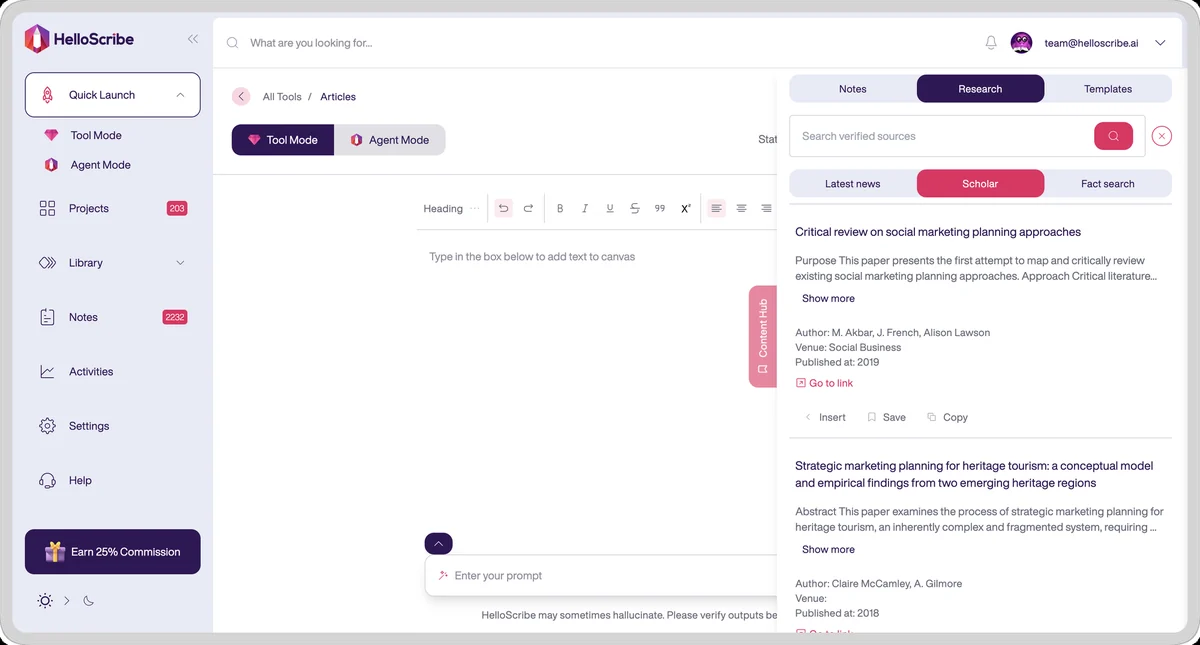Toggle strikethrough formatting

pyautogui.click(x=635, y=208)
